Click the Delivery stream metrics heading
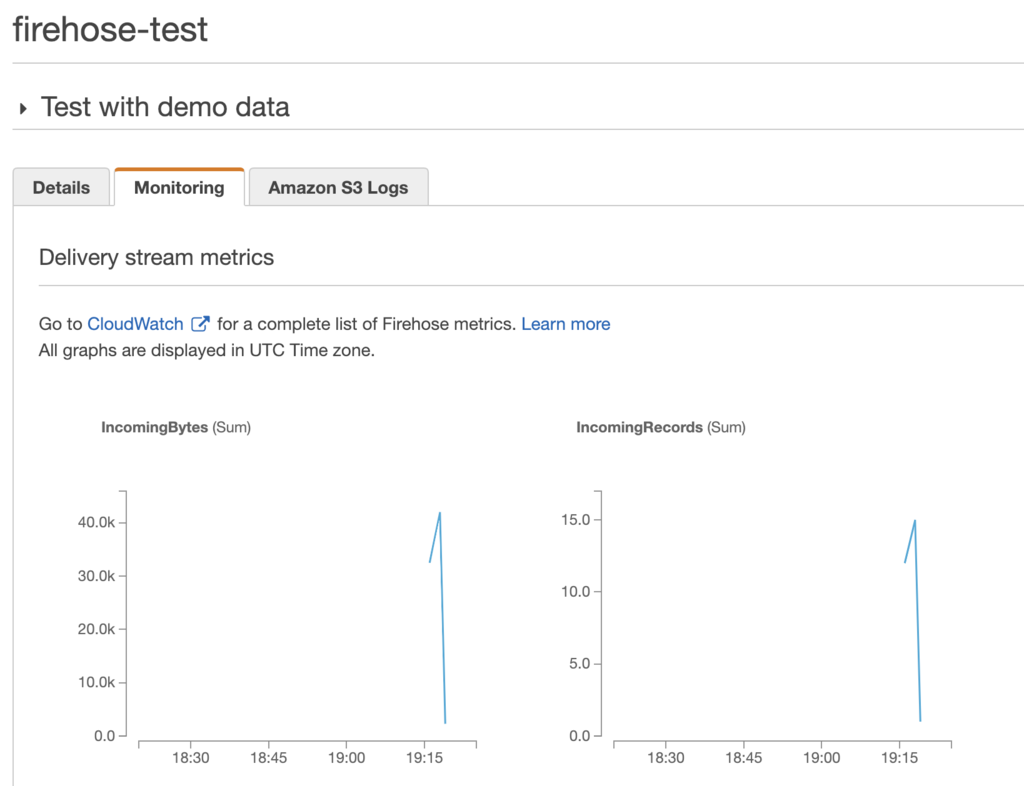 (x=156, y=257)
